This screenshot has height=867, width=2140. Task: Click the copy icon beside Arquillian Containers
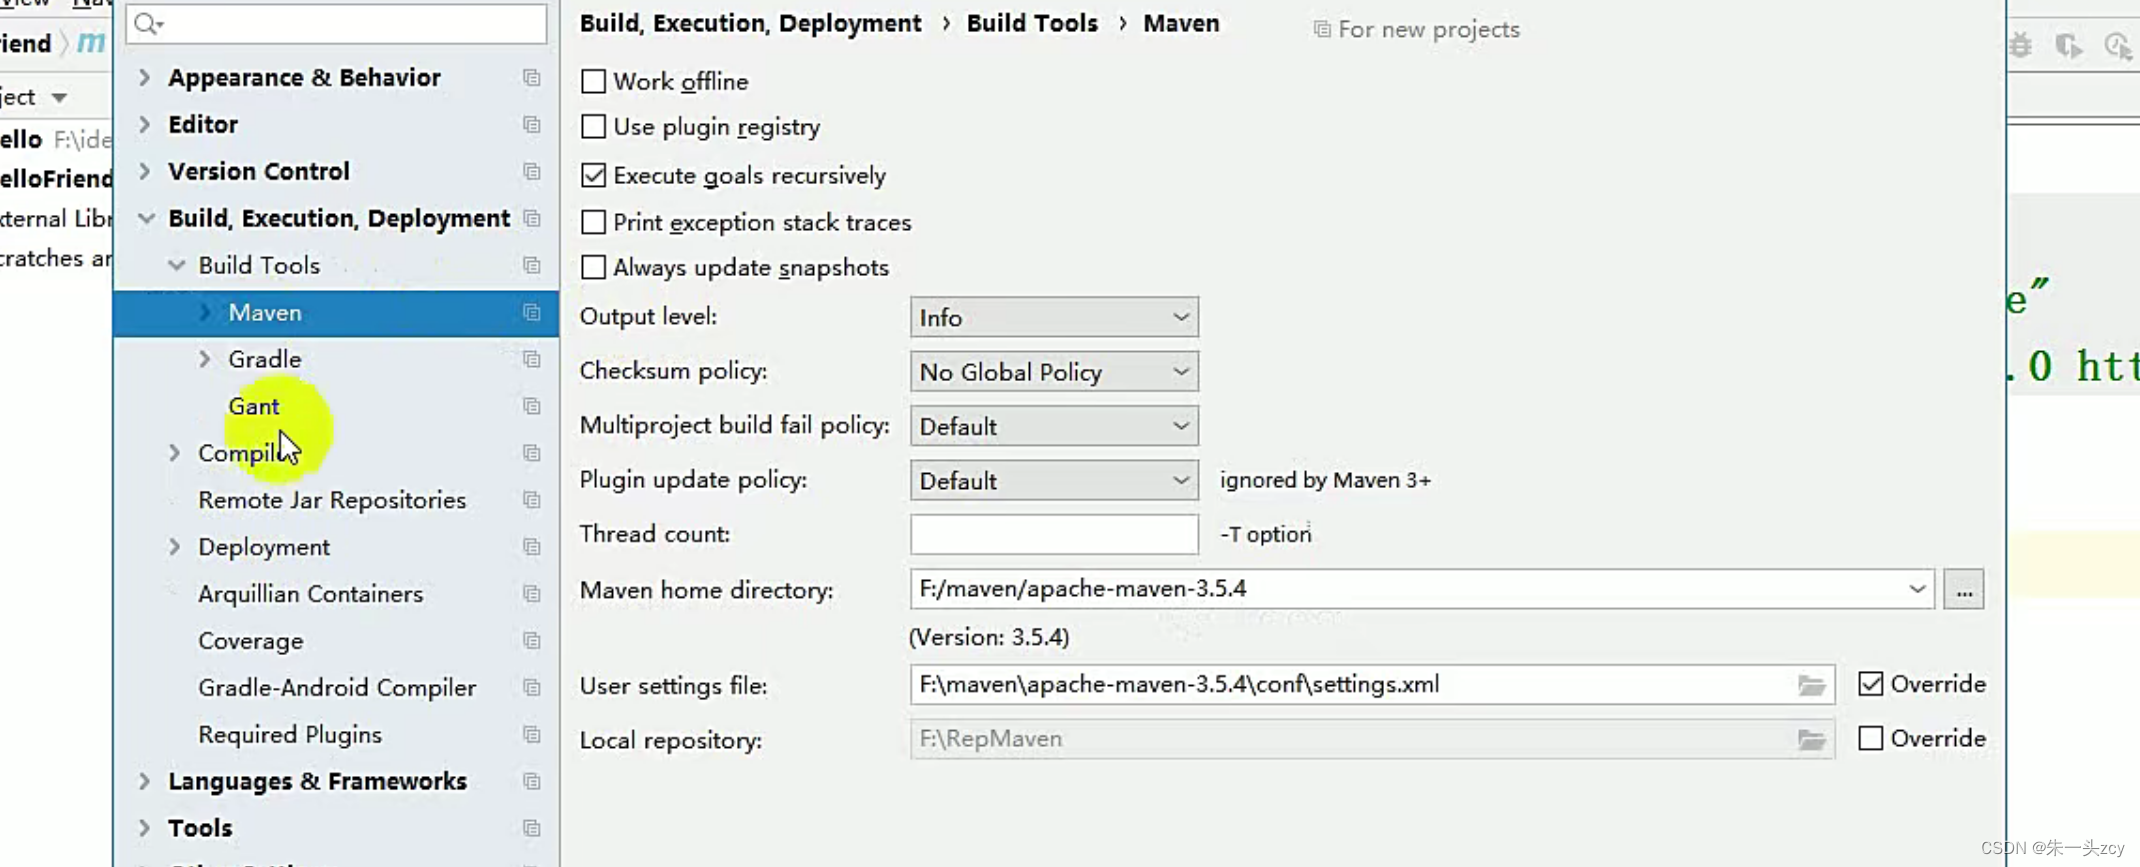click(532, 594)
